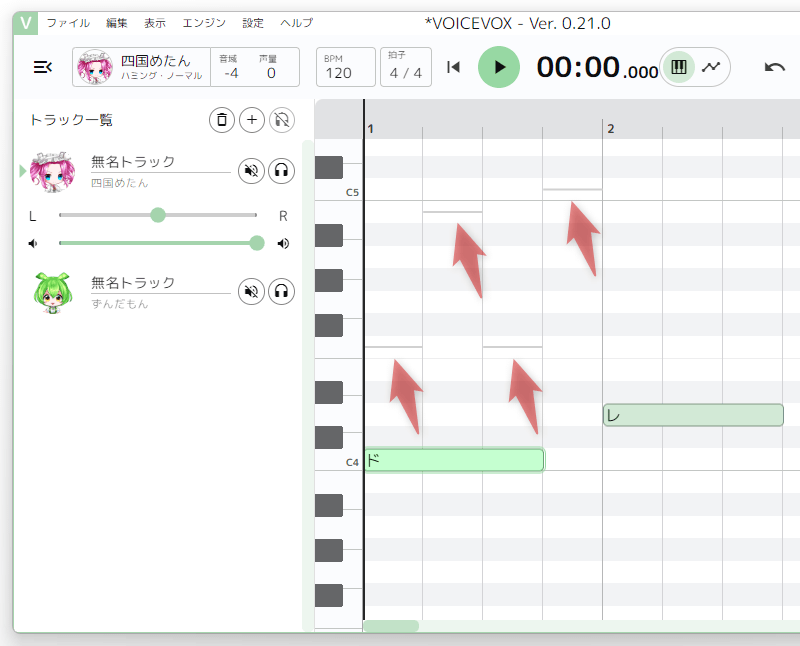Click the pan slider handle
Screen dimensions: 800x646
pyautogui.click(x=158, y=215)
